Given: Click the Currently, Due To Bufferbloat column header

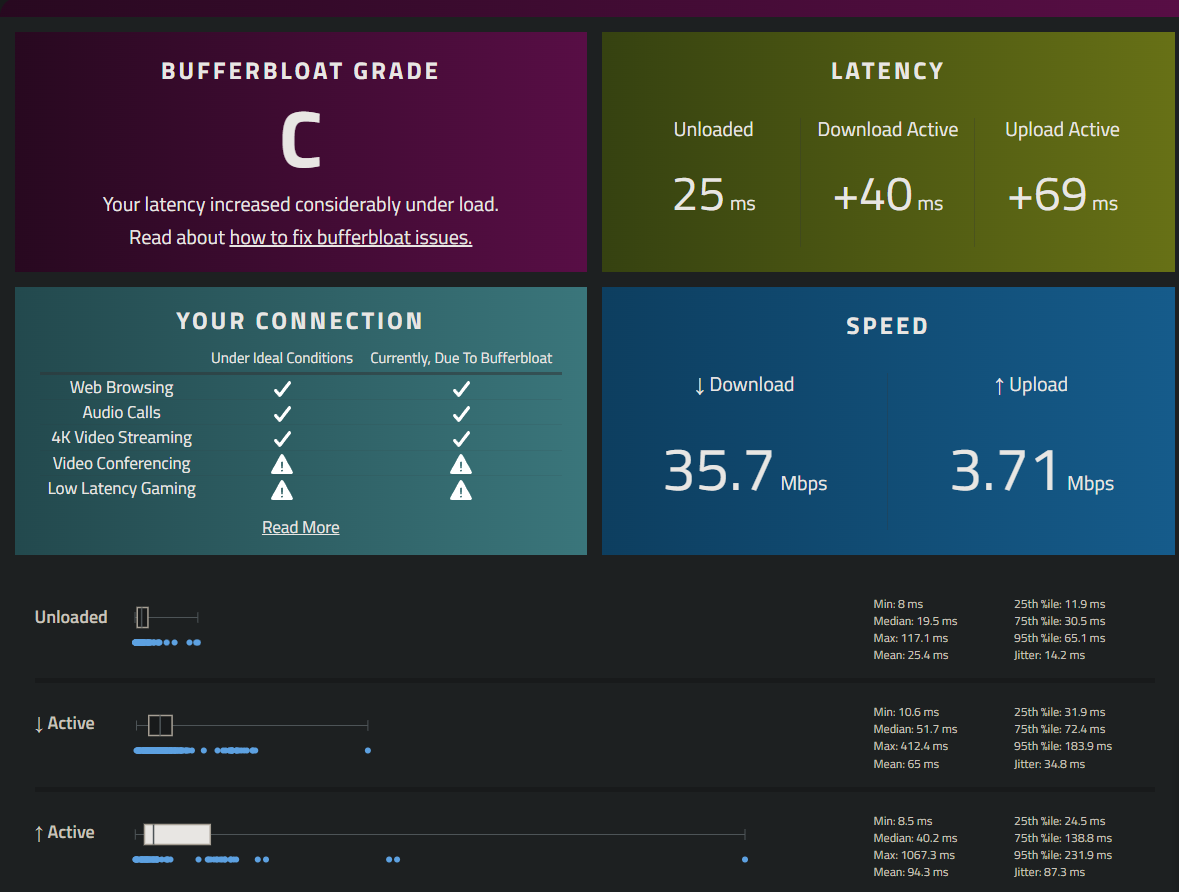Looking at the screenshot, I should coord(461,358).
